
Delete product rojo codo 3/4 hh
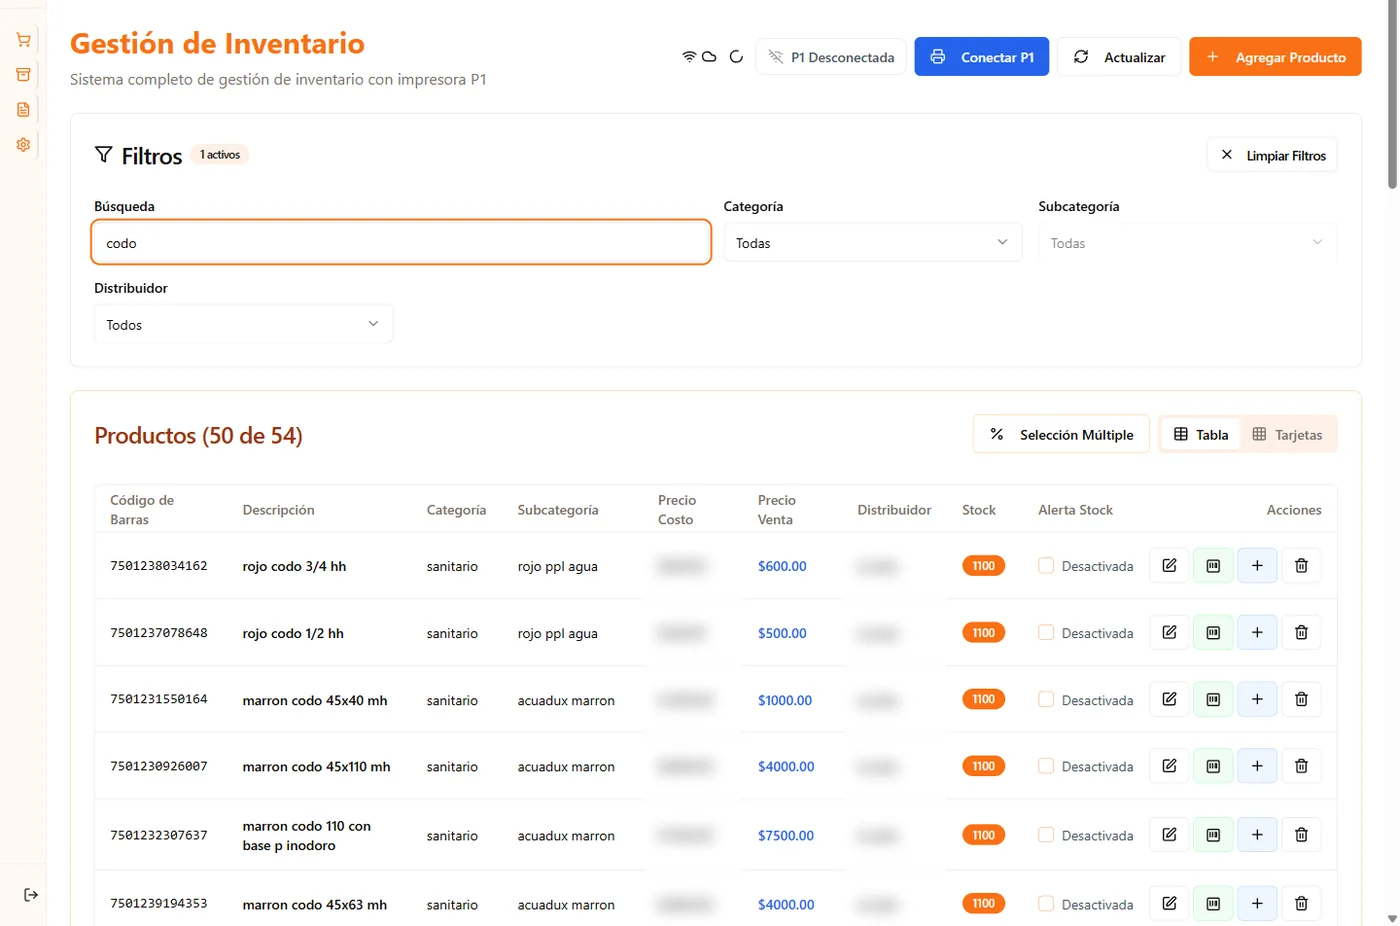point(1301,566)
